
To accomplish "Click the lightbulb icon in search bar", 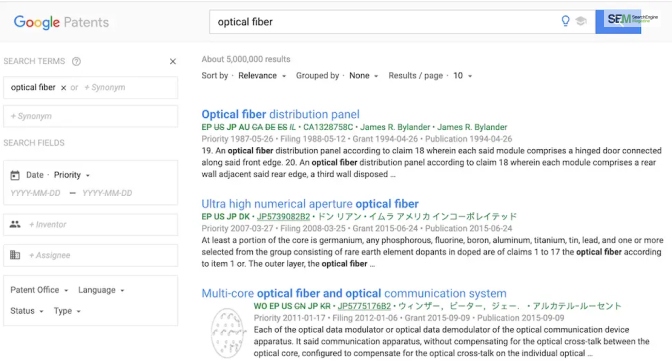I will point(565,21).
